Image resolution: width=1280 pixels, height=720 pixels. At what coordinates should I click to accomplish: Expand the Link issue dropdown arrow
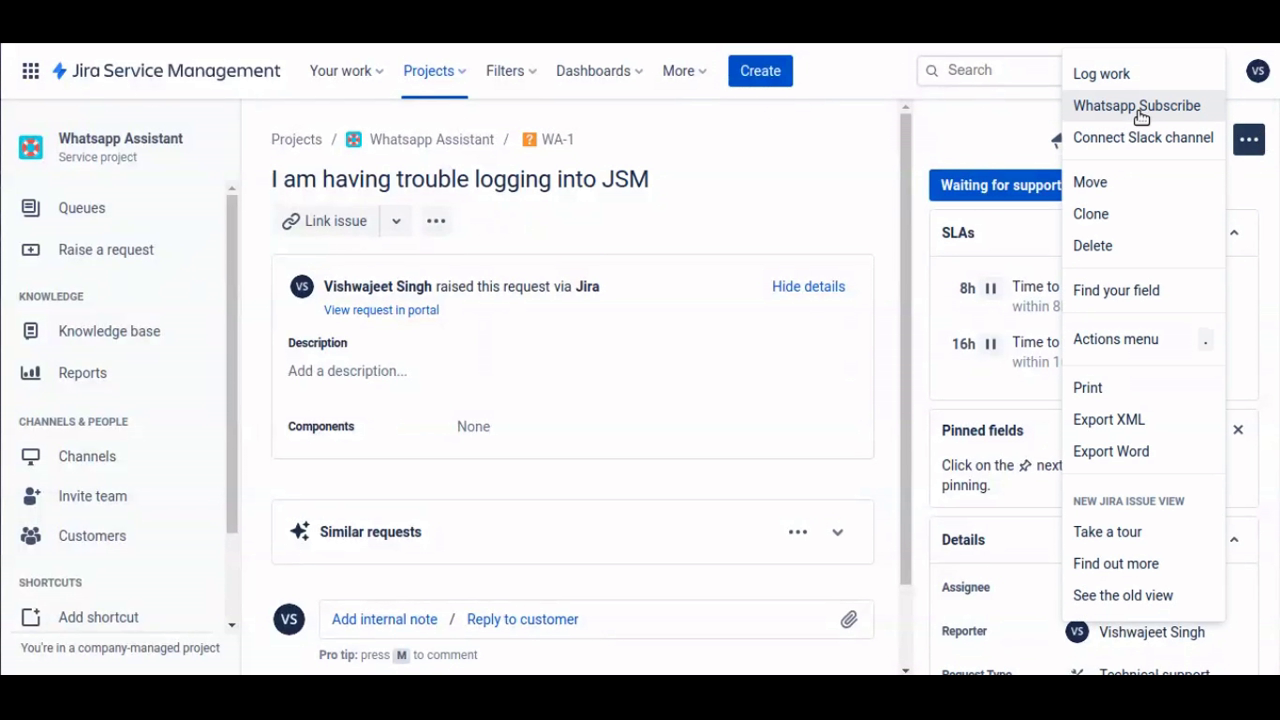tap(396, 221)
